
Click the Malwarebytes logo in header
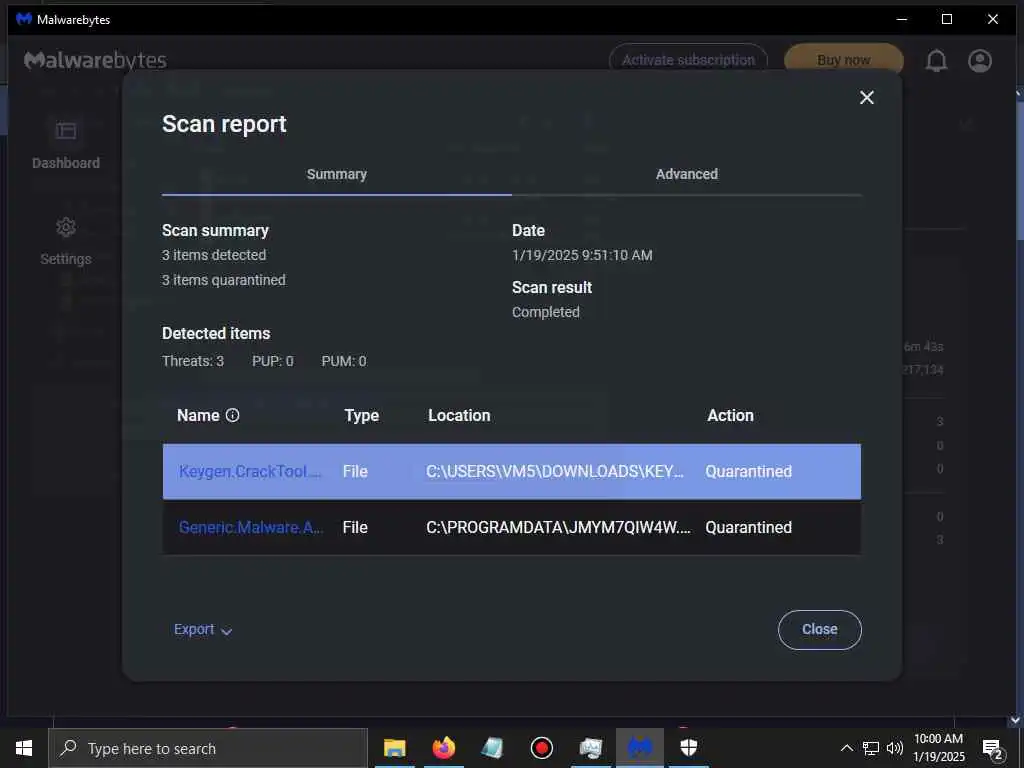click(x=95, y=60)
